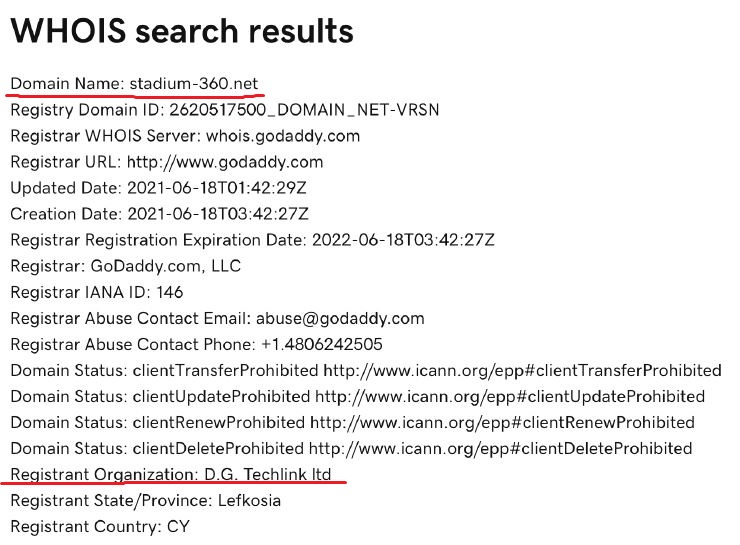This screenshot has width=740, height=545.
Task: Open the clientTransferProhibited ICANN link
Action: (522, 370)
